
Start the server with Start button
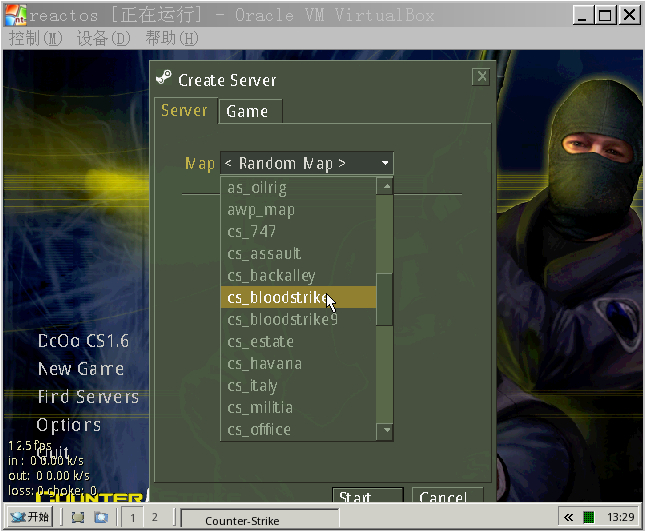pos(368,495)
